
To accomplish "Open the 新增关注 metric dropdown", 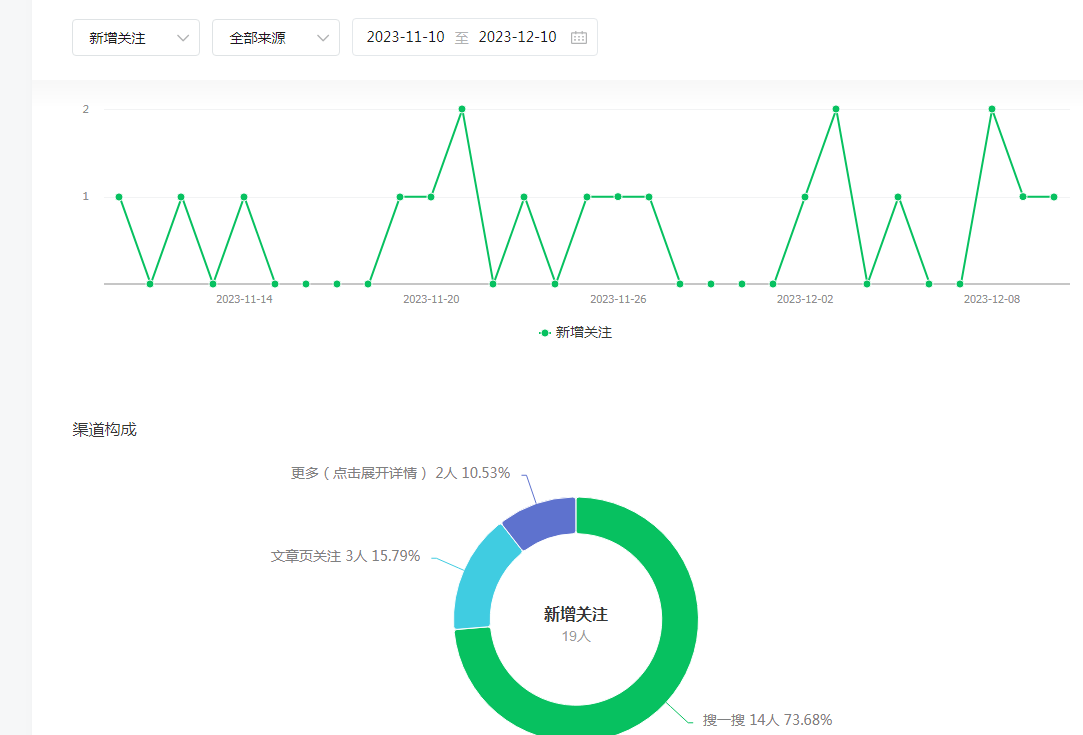I will click(135, 37).
